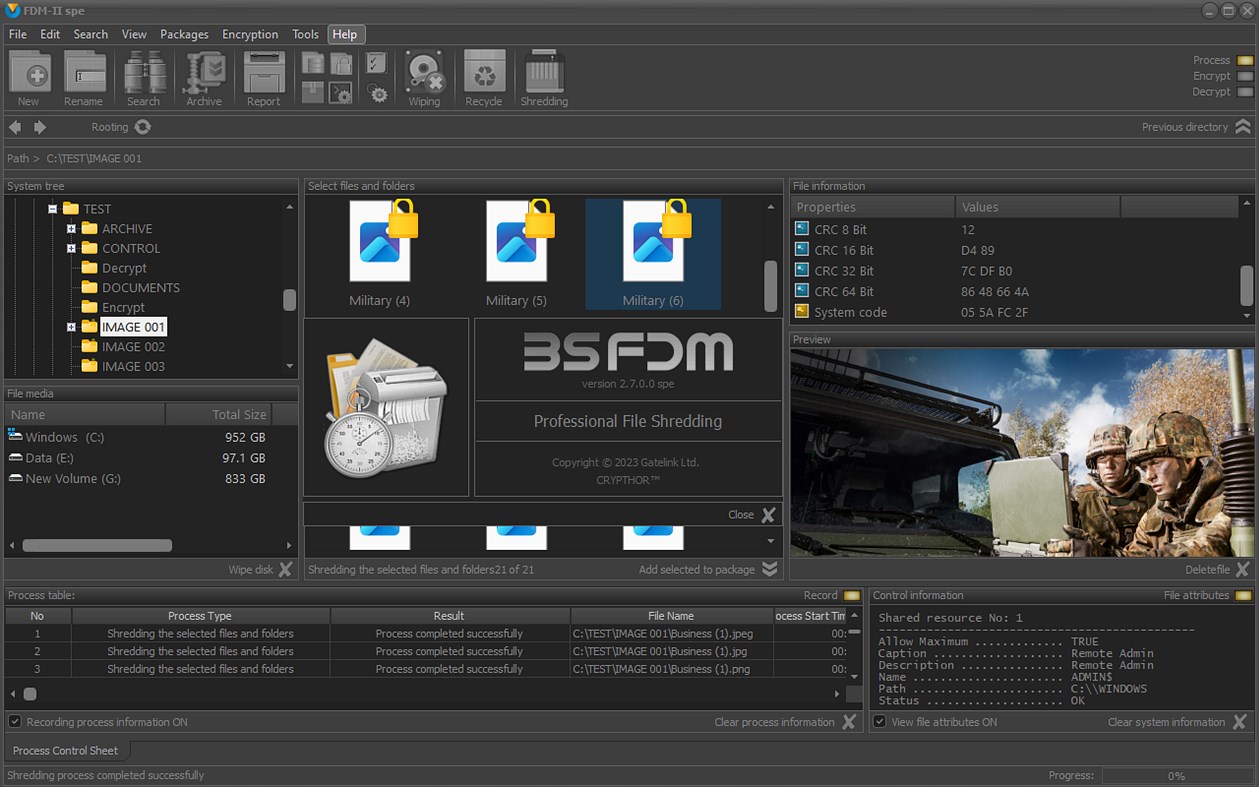Toggle Recording process information off
The image size is (1259, 787).
coord(14,721)
